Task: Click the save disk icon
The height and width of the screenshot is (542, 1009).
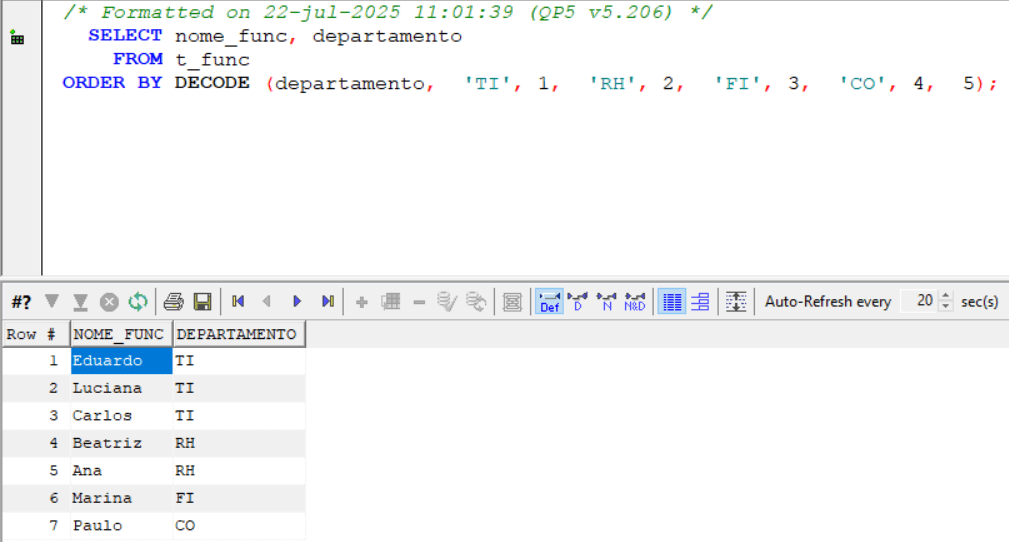Action: (202, 301)
